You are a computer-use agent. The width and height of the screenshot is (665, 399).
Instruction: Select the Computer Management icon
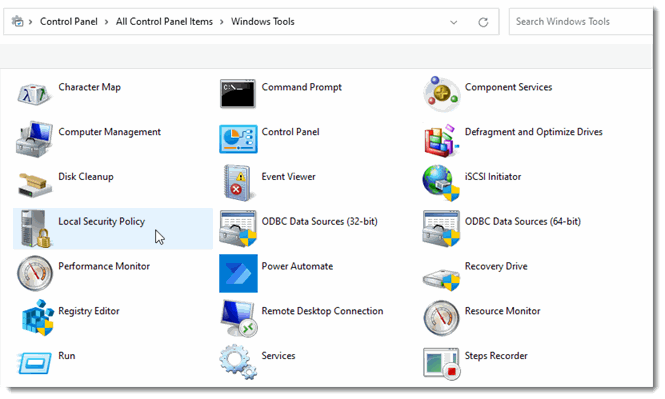34,139
